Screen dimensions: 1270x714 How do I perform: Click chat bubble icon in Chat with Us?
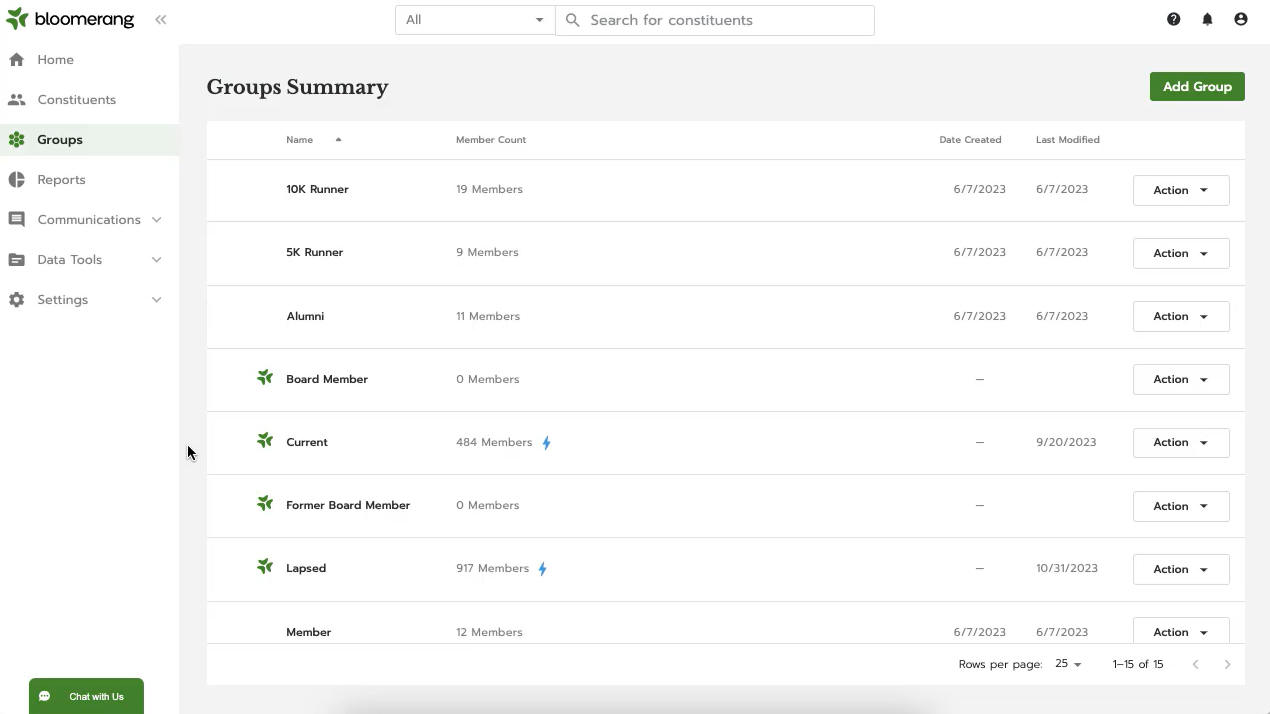(x=44, y=697)
